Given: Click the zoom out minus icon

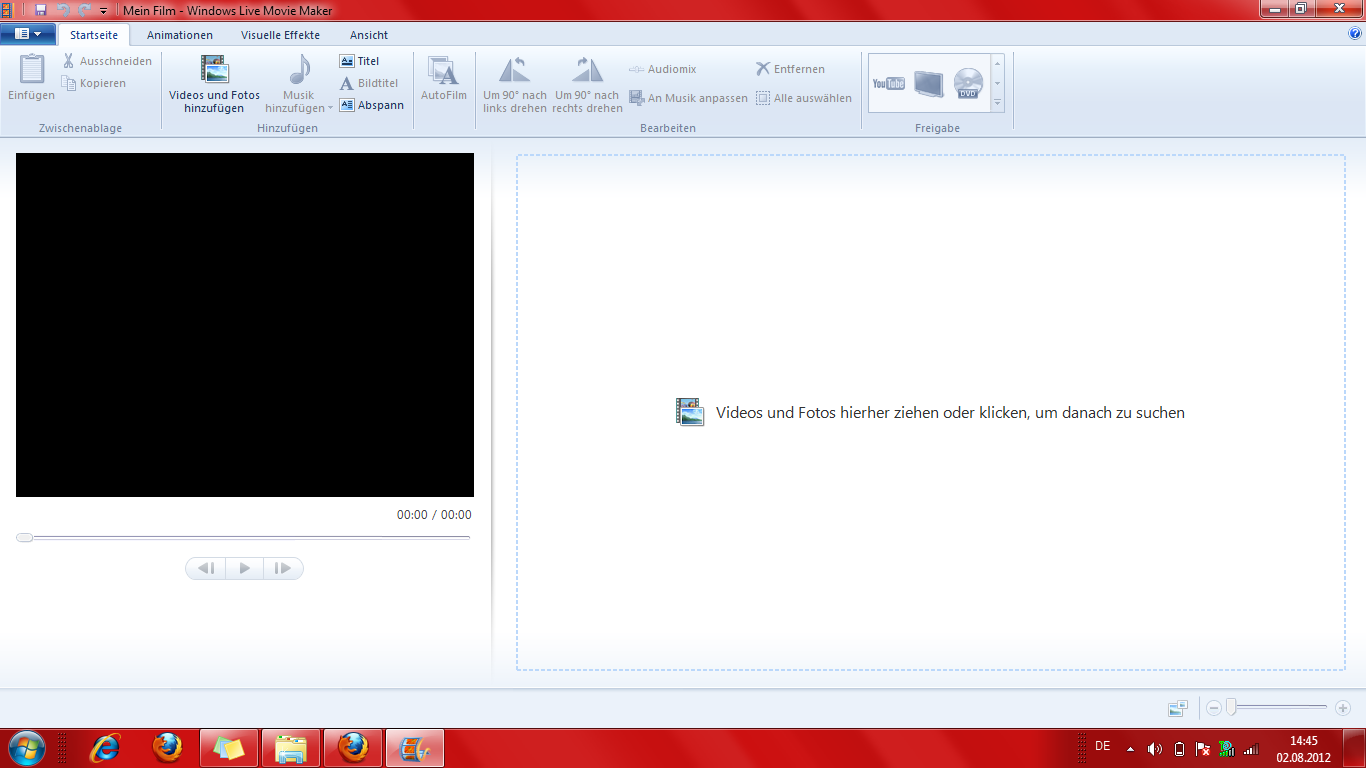Looking at the screenshot, I should click(1214, 708).
